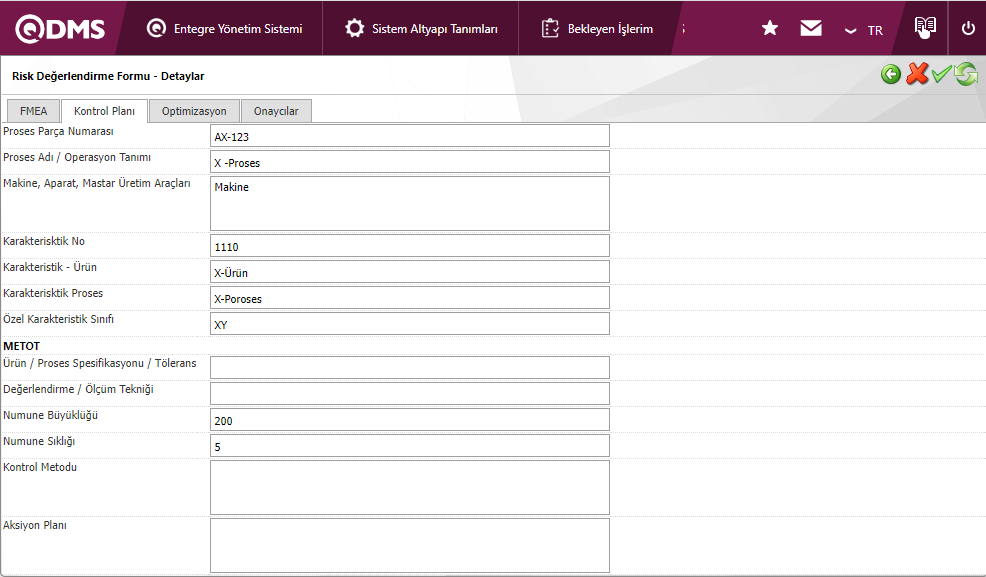Click the Değerlendirme / Ölçüm Tekniği field
Viewport: 986px width, 577px height.
click(409, 394)
